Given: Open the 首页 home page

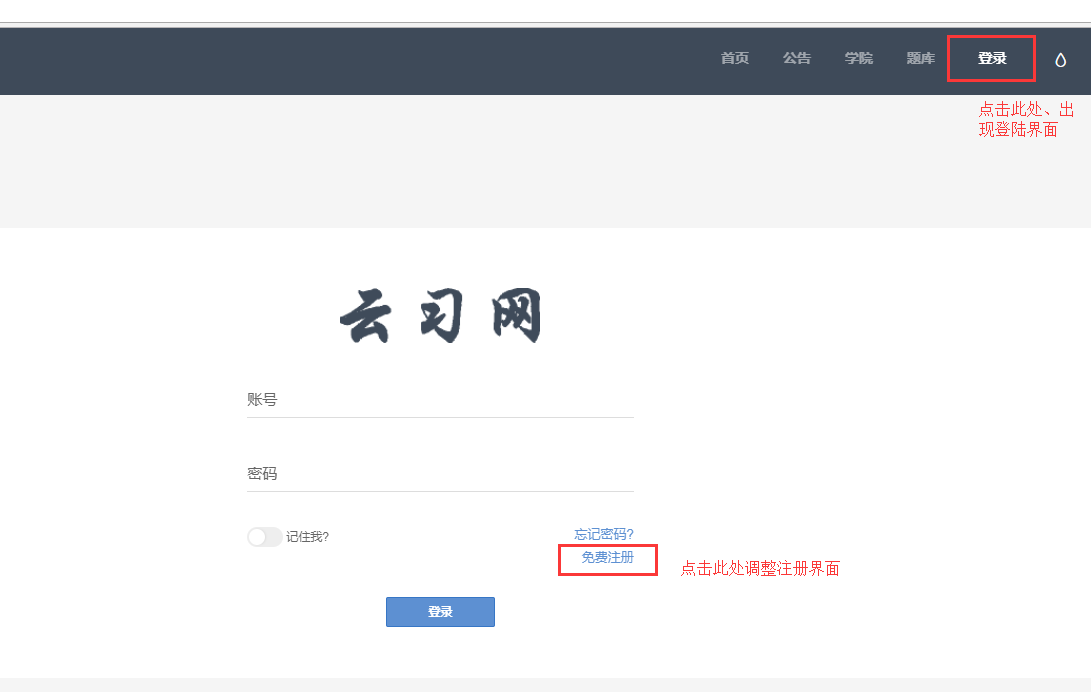Looking at the screenshot, I should (734, 59).
